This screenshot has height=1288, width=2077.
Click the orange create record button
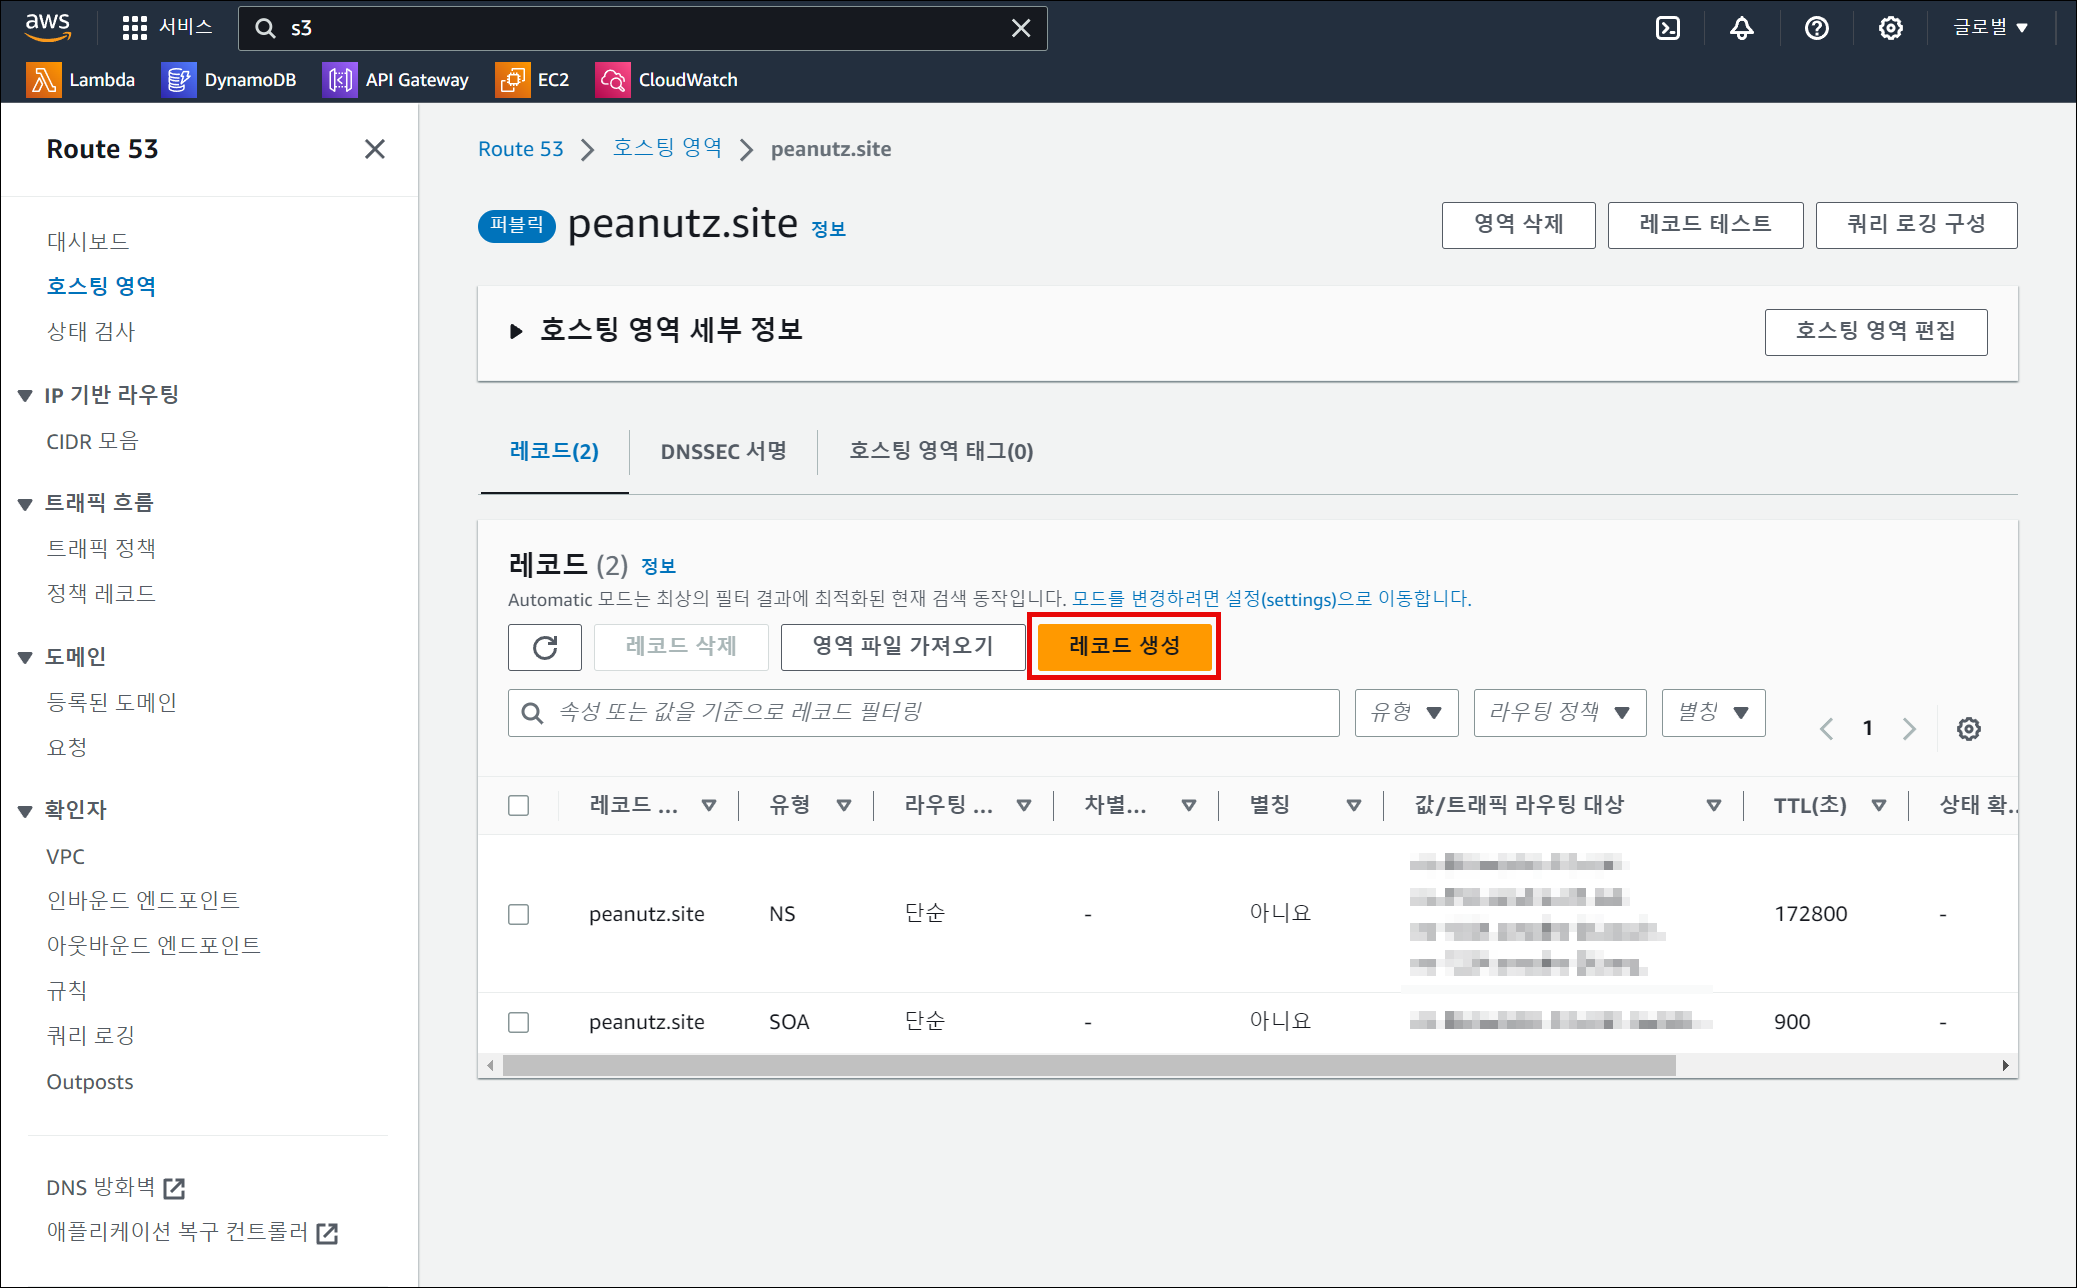click(x=1124, y=646)
